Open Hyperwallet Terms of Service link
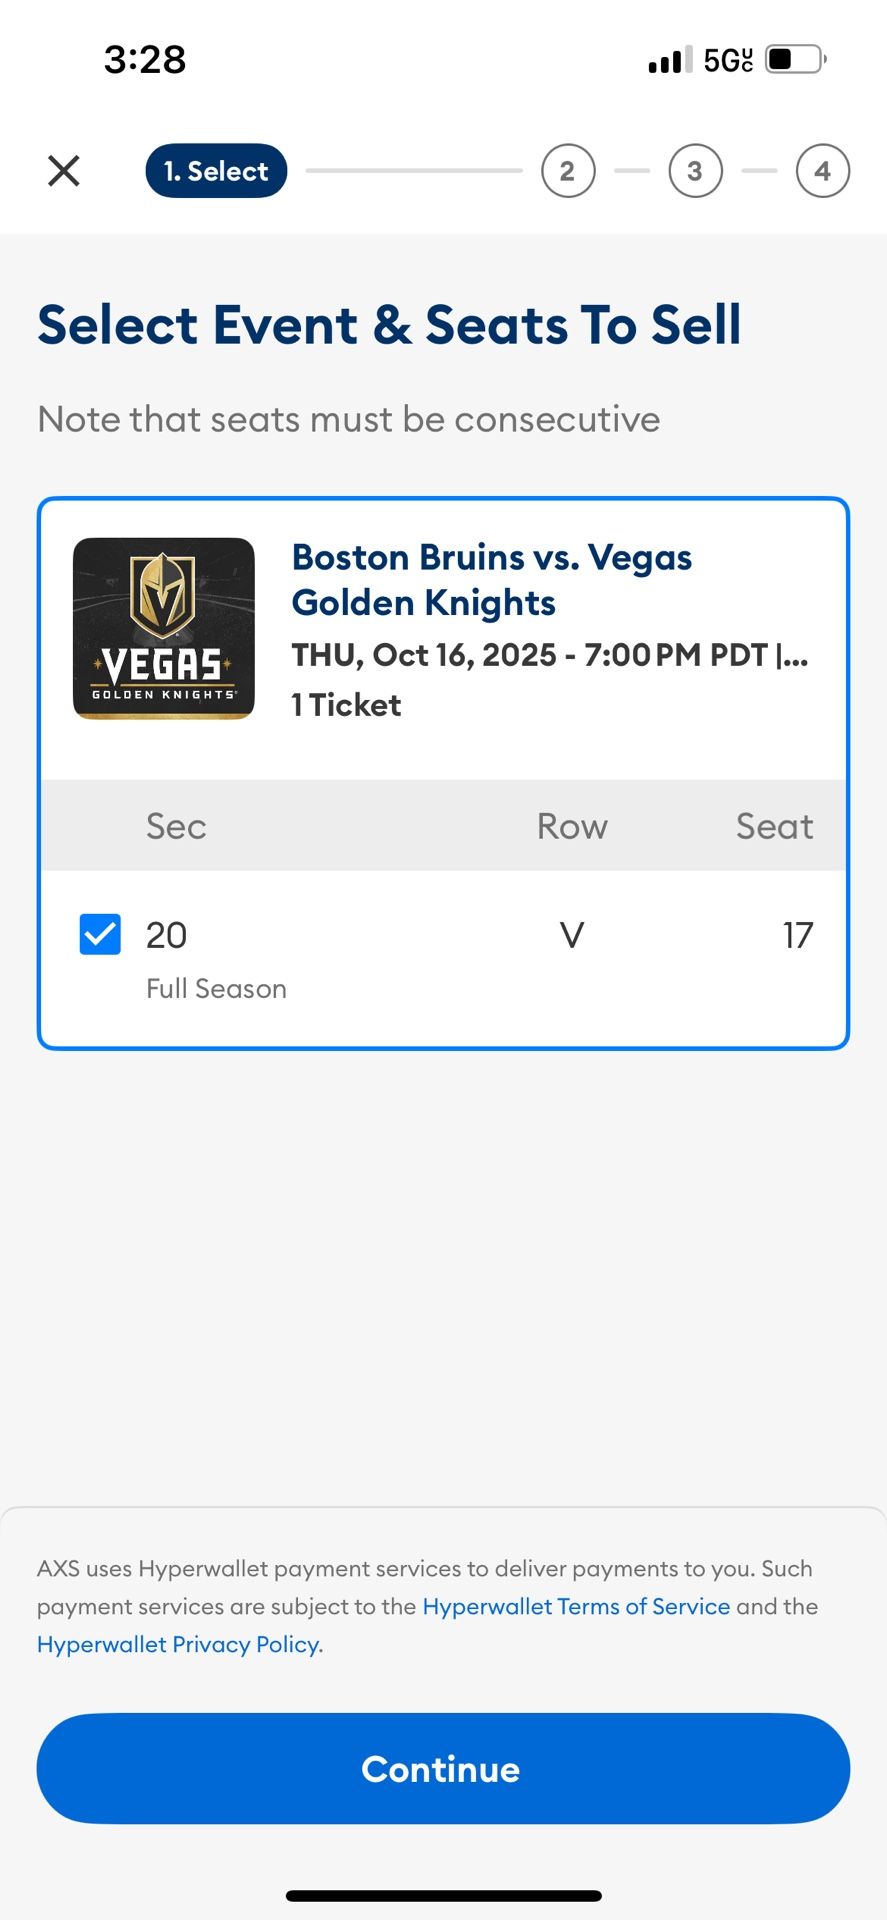The height and width of the screenshot is (1920, 887). point(576,1606)
